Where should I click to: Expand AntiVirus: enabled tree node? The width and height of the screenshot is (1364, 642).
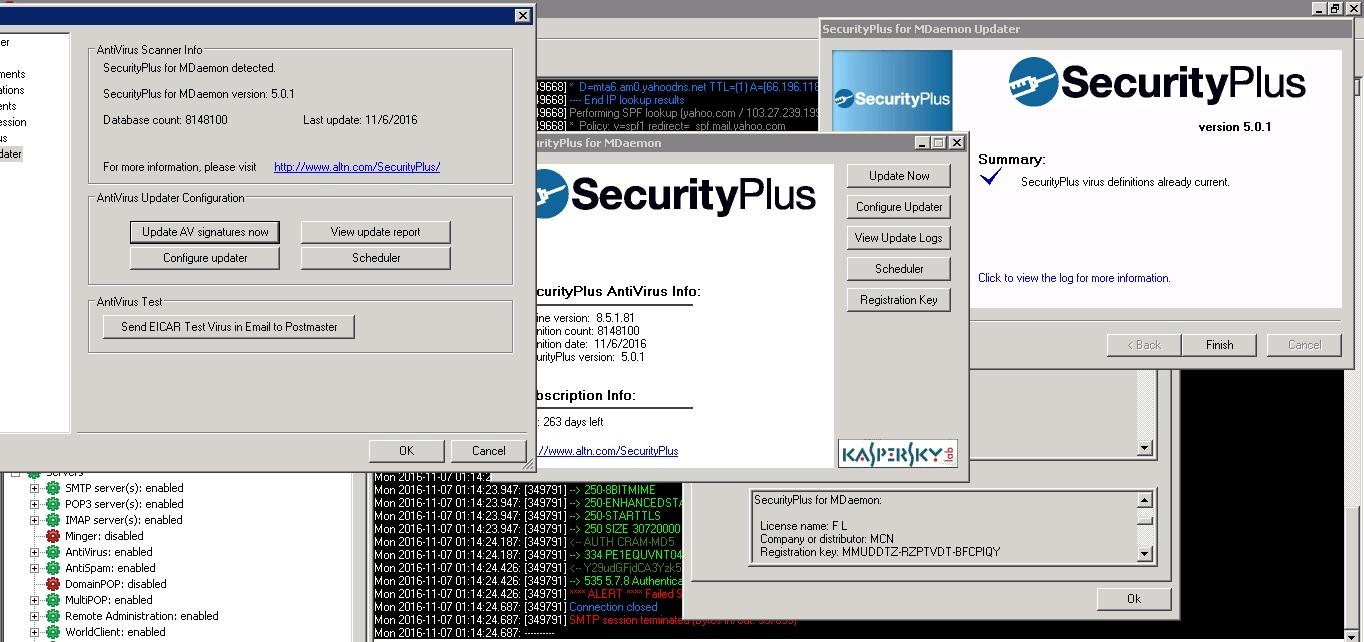pyautogui.click(x=35, y=552)
